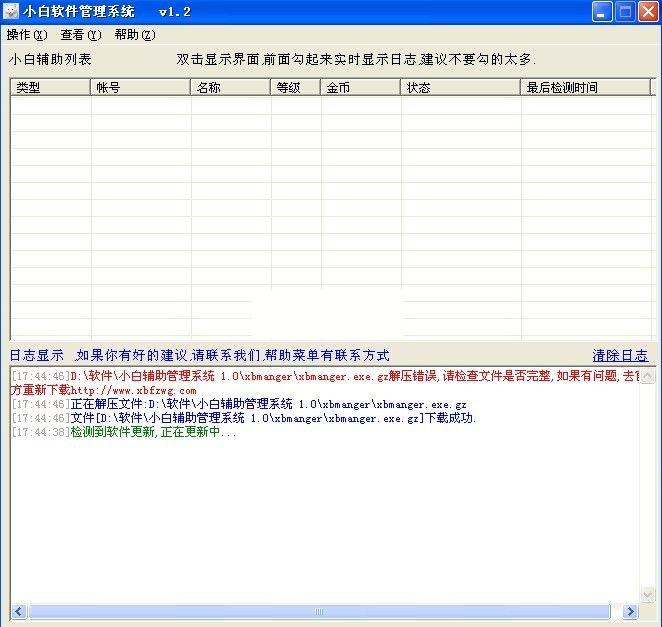This screenshot has height=627, width=662.
Task: Sort by the 金币 column header
Action: coord(360,88)
